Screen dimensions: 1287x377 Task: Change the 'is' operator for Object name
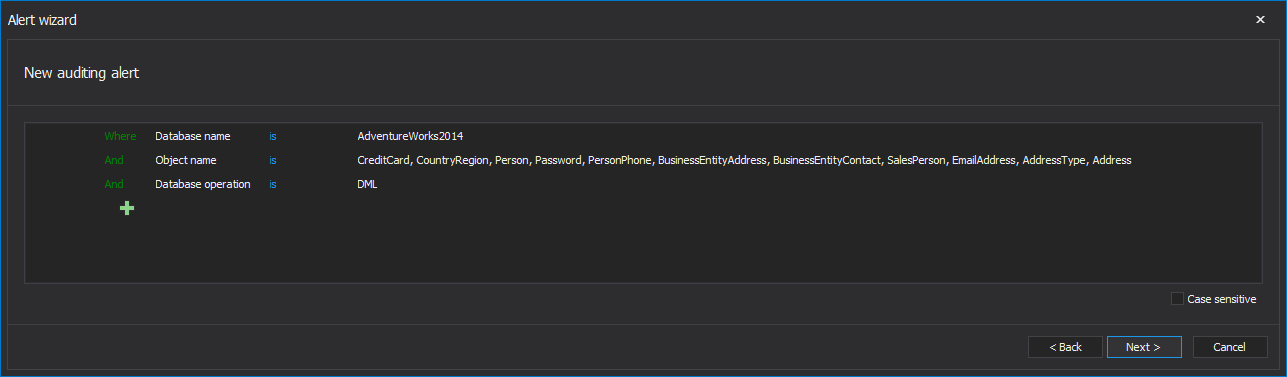(x=273, y=160)
